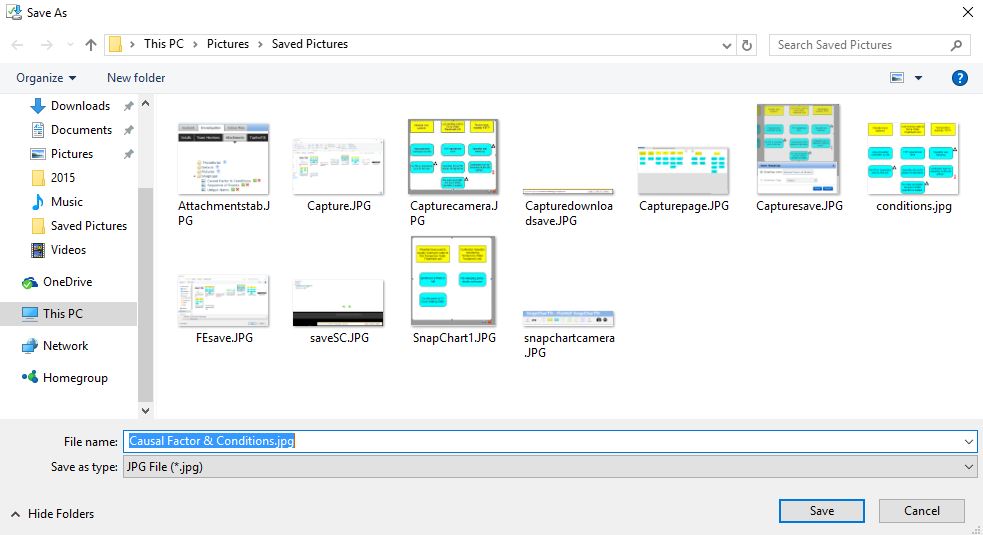Viewport: 983px width, 535px height.
Task: Collapse the pane with Hide Folders
Action: (52, 513)
